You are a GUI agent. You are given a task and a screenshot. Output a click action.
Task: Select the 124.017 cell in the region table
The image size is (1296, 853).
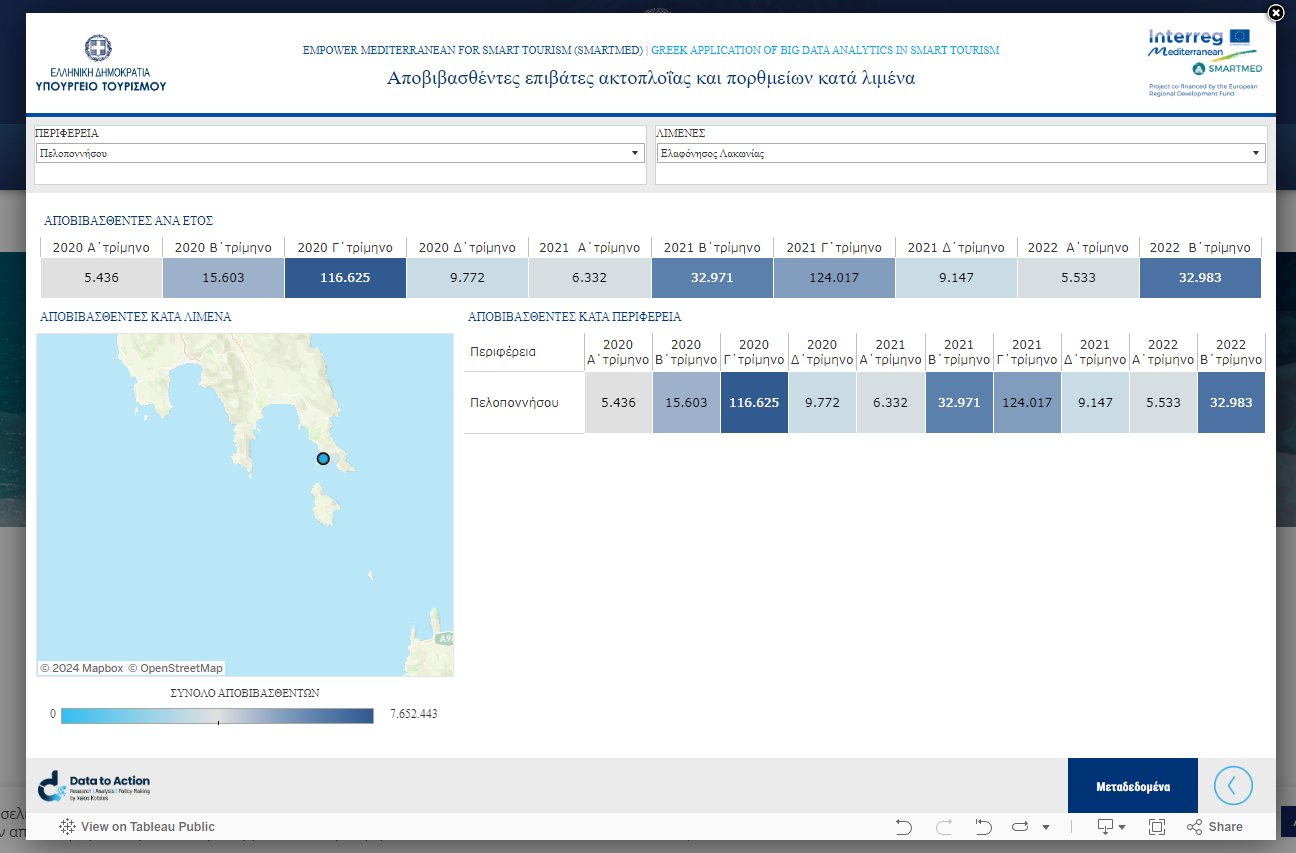click(x=1027, y=403)
